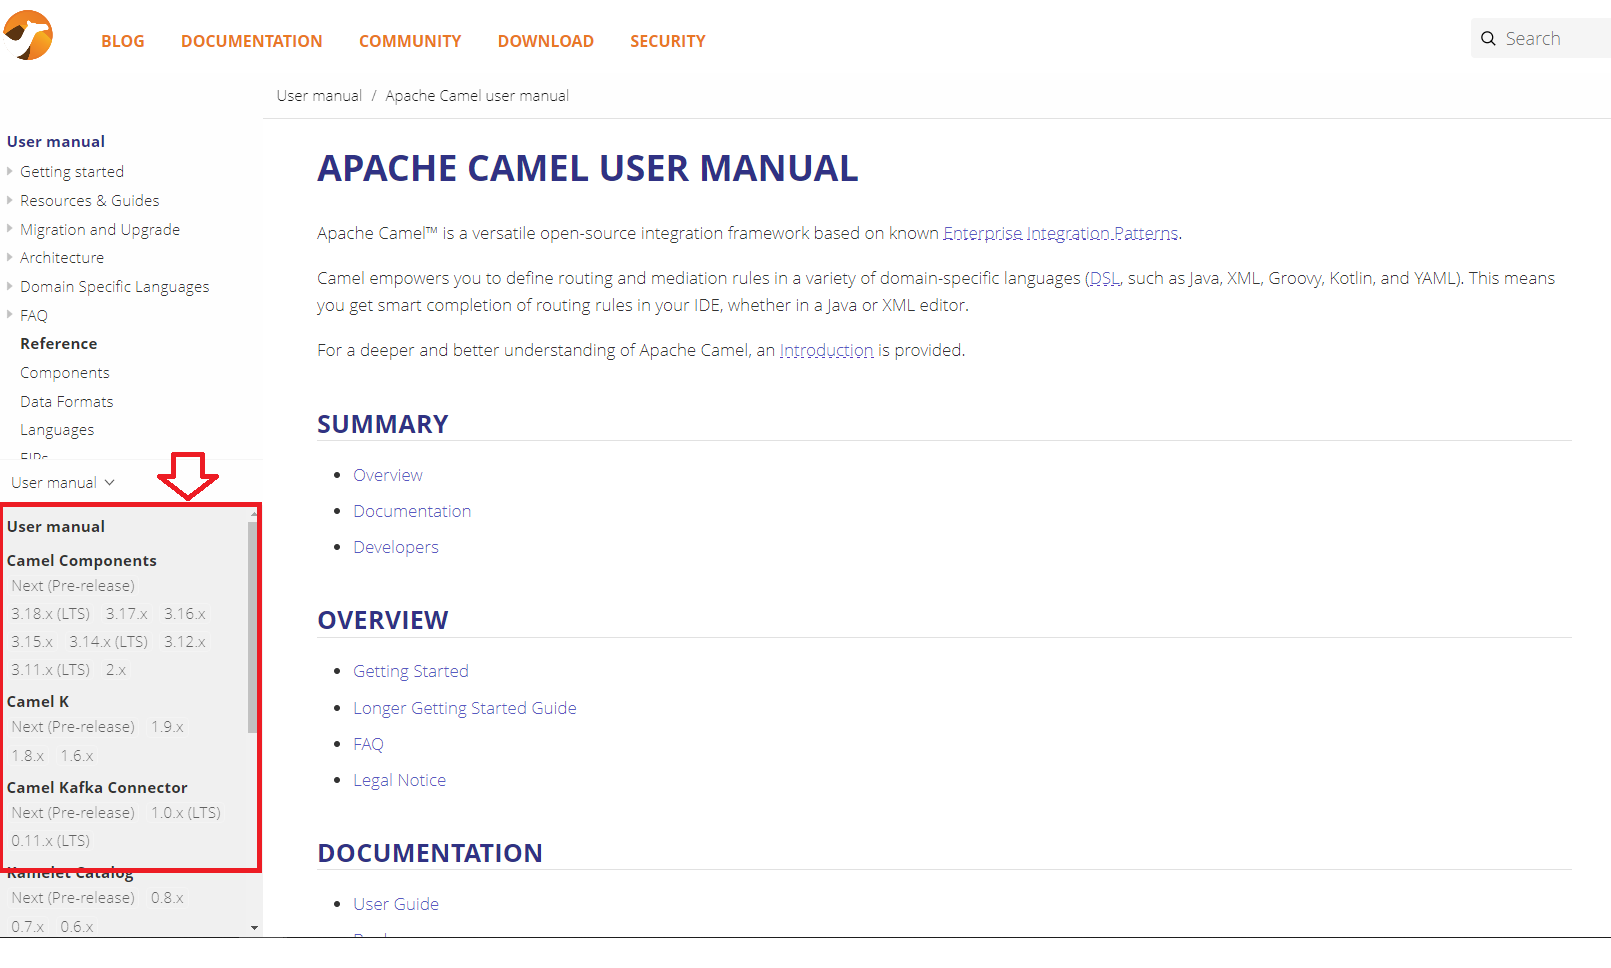Select Camel Components version 3.17.x
The width and height of the screenshot is (1611, 968).
coord(127,614)
